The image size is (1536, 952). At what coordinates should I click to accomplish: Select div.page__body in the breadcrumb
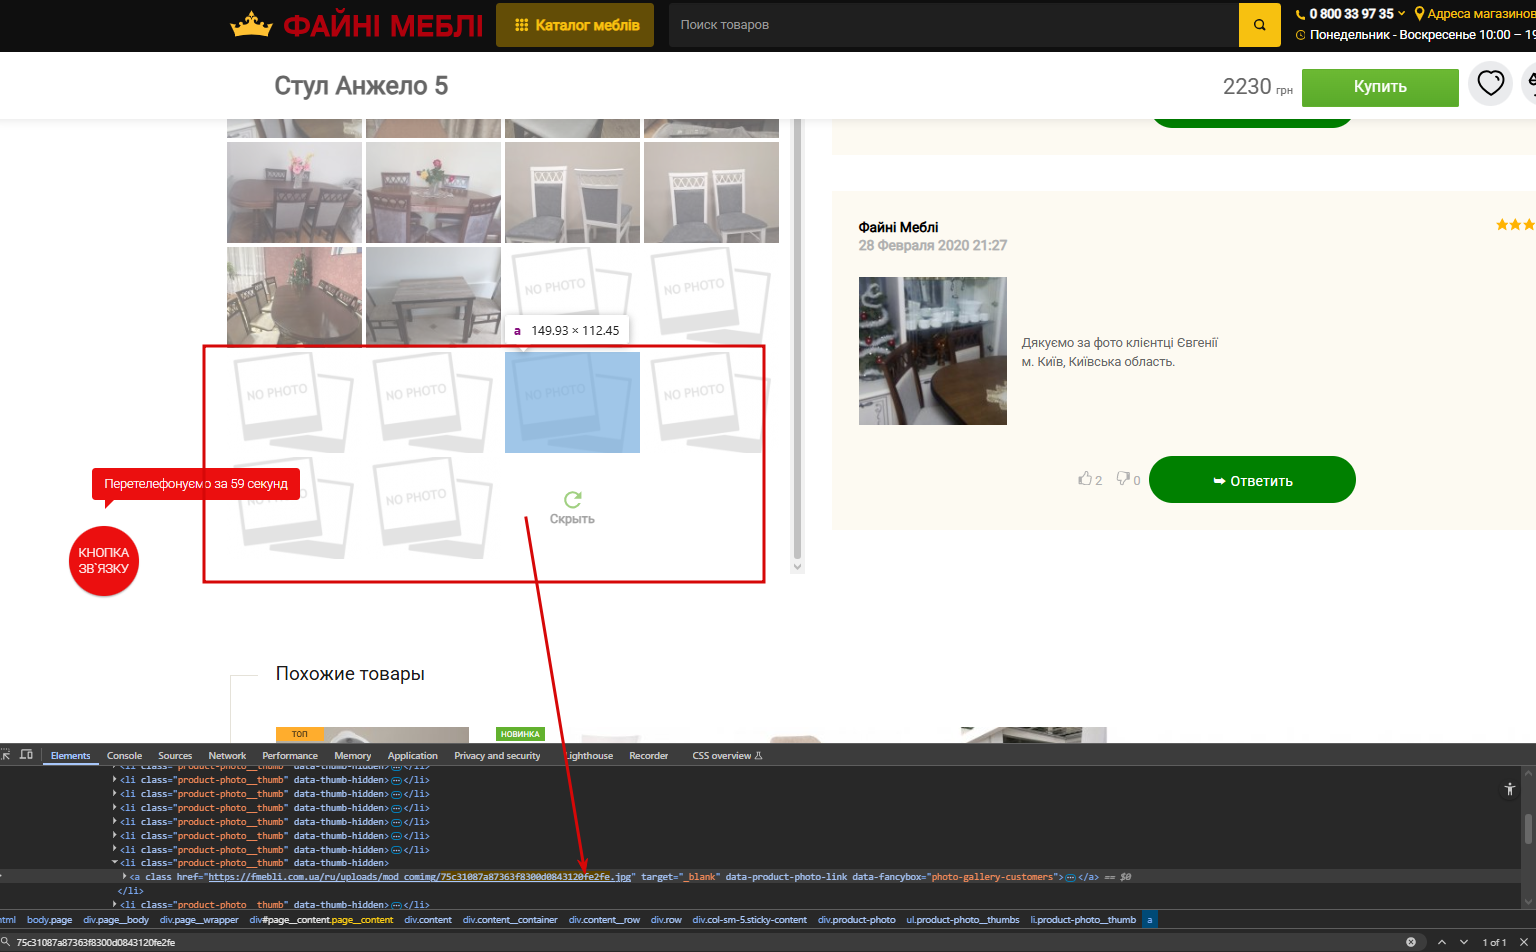tap(116, 920)
